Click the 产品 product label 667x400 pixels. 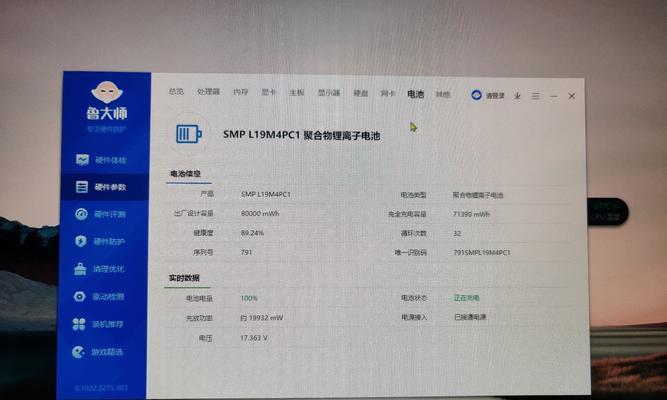[207, 194]
